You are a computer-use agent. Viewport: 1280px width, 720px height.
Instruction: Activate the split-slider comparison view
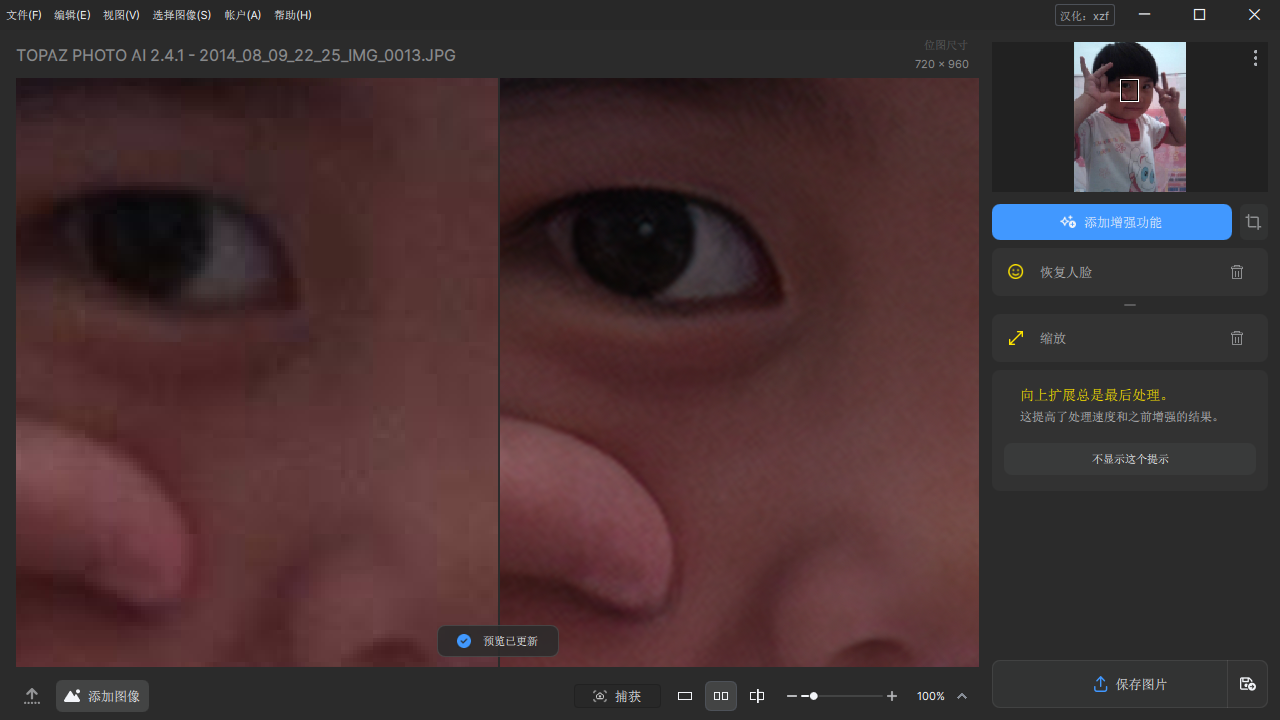tap(757, 695)
